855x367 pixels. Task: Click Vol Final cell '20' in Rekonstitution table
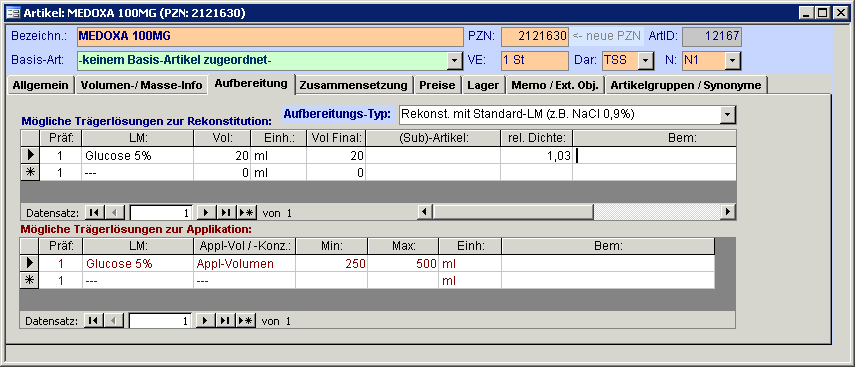[x=336, y=155]
